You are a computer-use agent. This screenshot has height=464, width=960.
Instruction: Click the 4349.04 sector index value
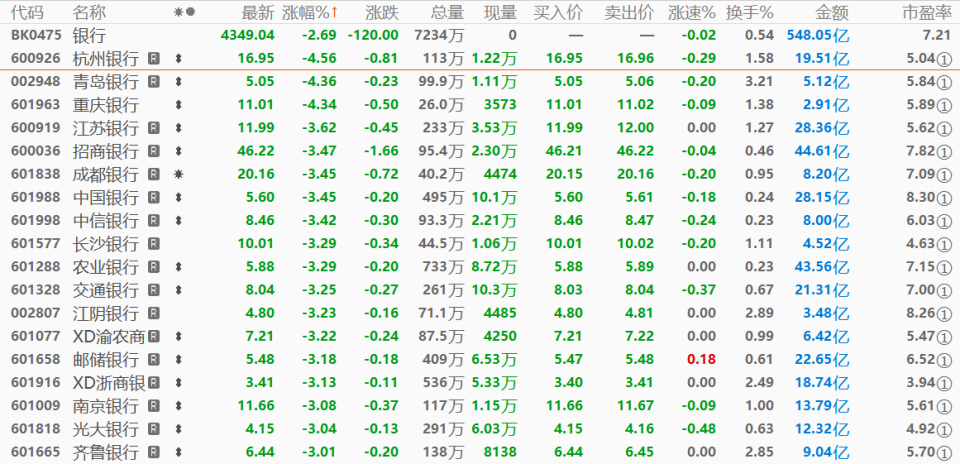point(247,36)
